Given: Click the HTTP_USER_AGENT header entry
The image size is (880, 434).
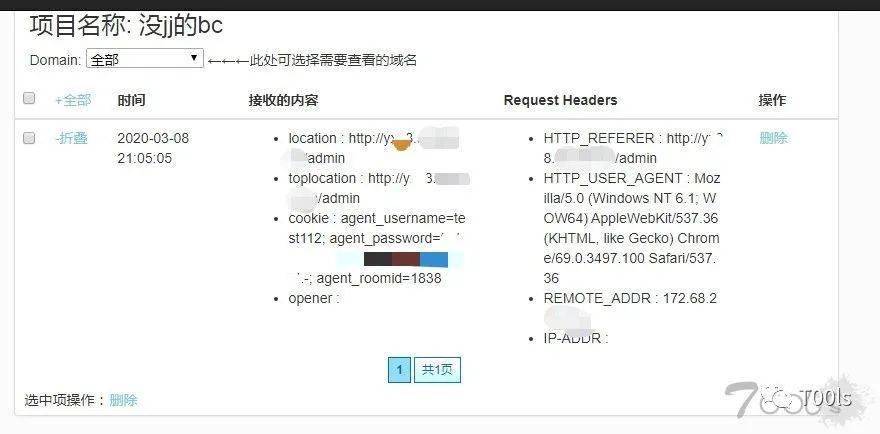Looking at the screenshot, I should click(x=631, y=228).
